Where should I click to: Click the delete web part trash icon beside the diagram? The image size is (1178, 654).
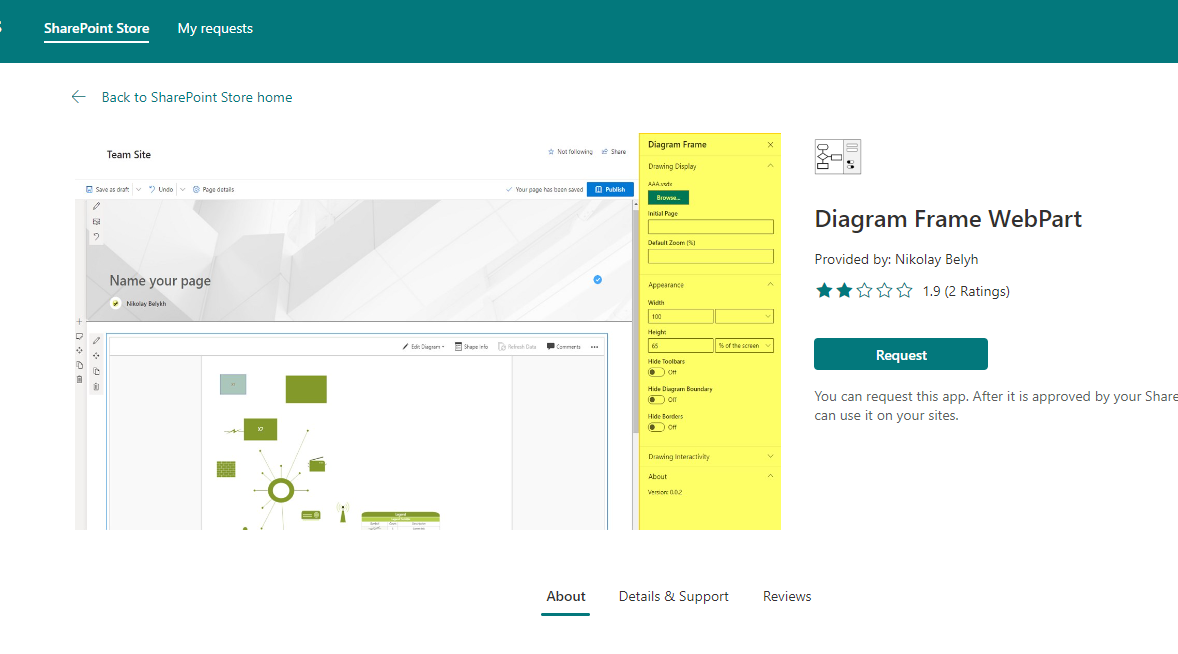click(x=96, y=387)
